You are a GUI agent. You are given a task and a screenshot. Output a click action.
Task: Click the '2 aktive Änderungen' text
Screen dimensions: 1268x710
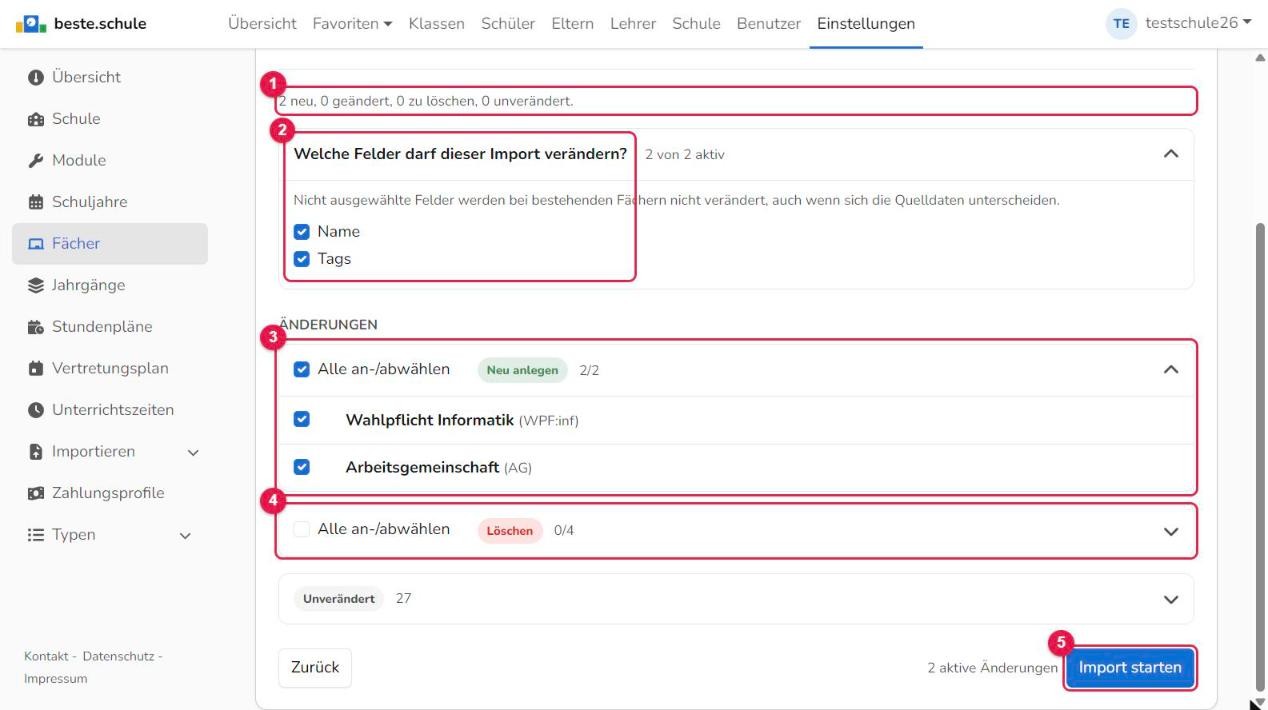pyautogui.click(x=993, y=668)
